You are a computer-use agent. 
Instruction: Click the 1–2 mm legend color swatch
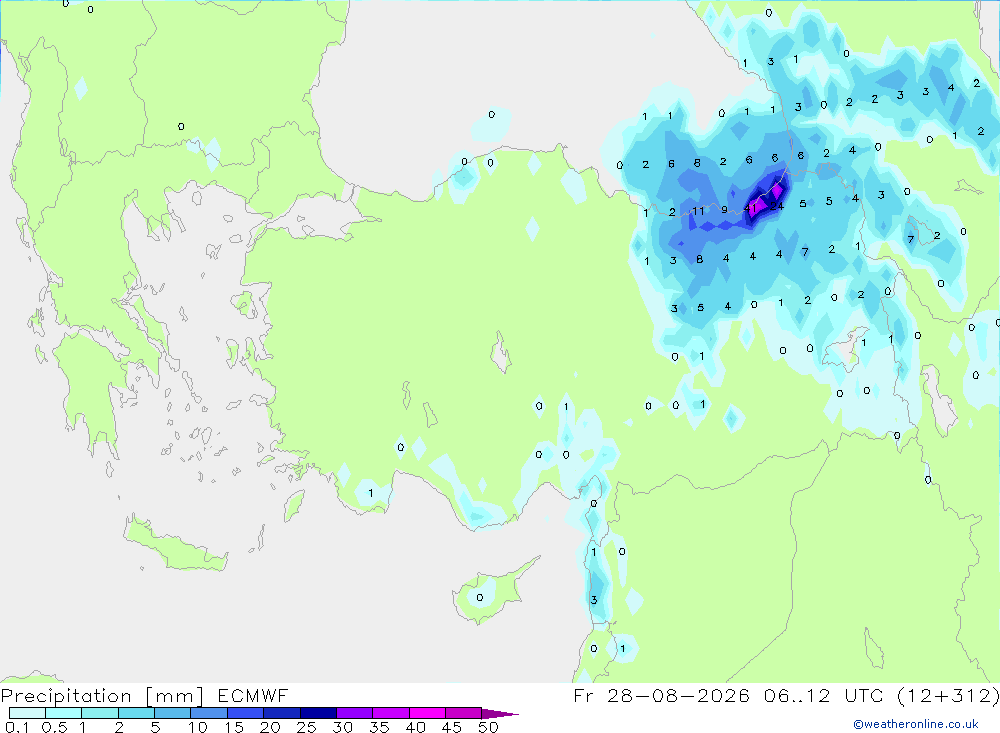pos(100,713)
